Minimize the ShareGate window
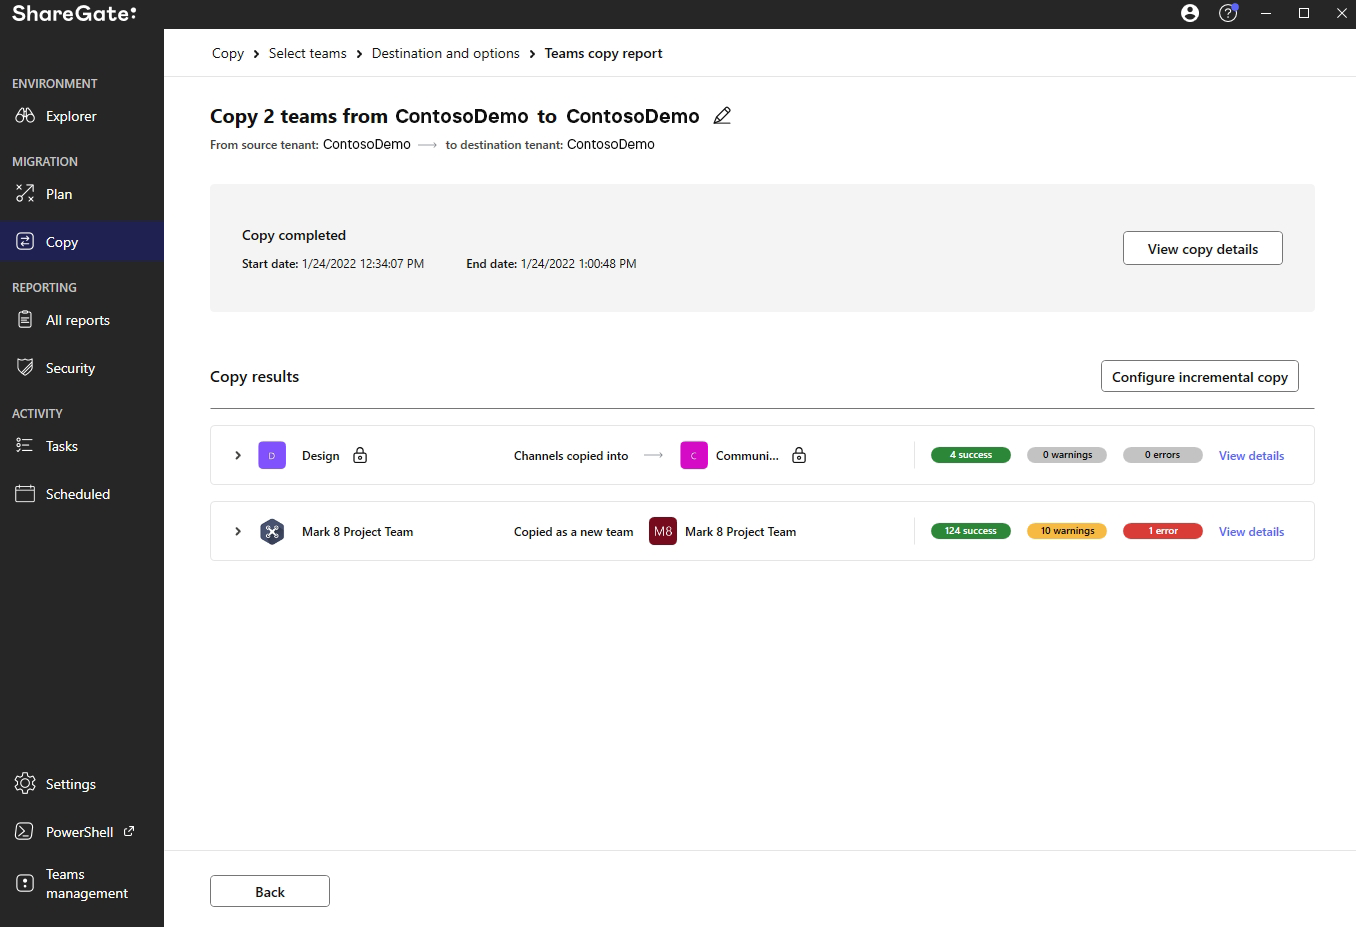The width and height of the screenshot is (1356, 927). [x=1266, y=13]
